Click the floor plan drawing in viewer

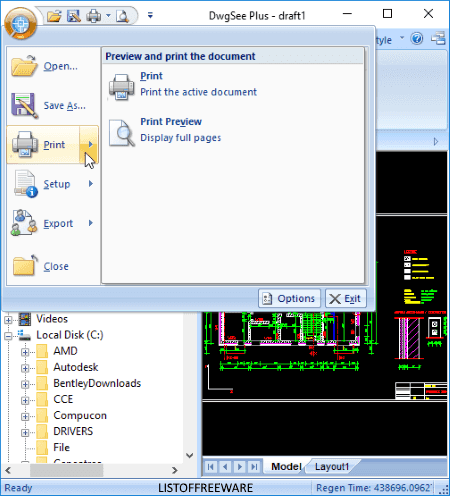click(288, 340)
